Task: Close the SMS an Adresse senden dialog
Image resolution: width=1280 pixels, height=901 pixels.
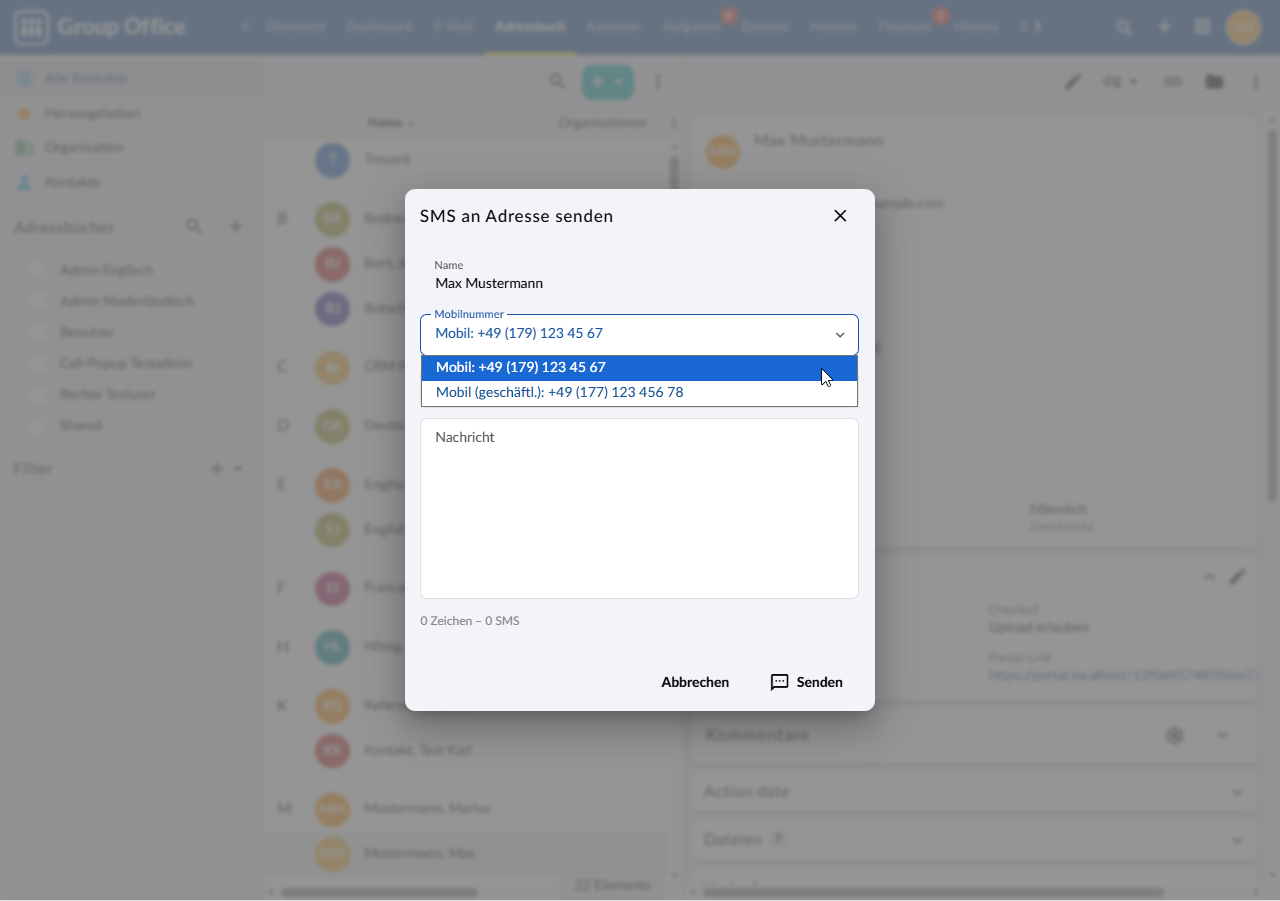Action: 840,216
